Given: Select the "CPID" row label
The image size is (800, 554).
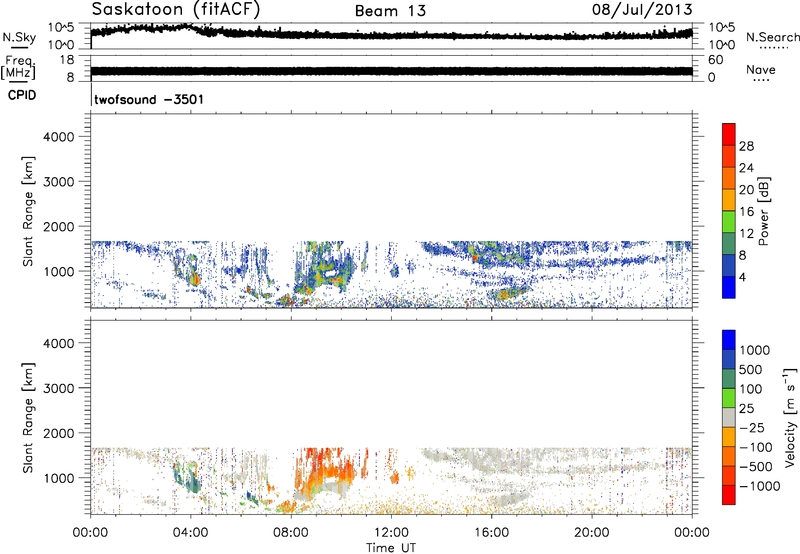Looking at the screenshot, I should (x=22, y=95).
